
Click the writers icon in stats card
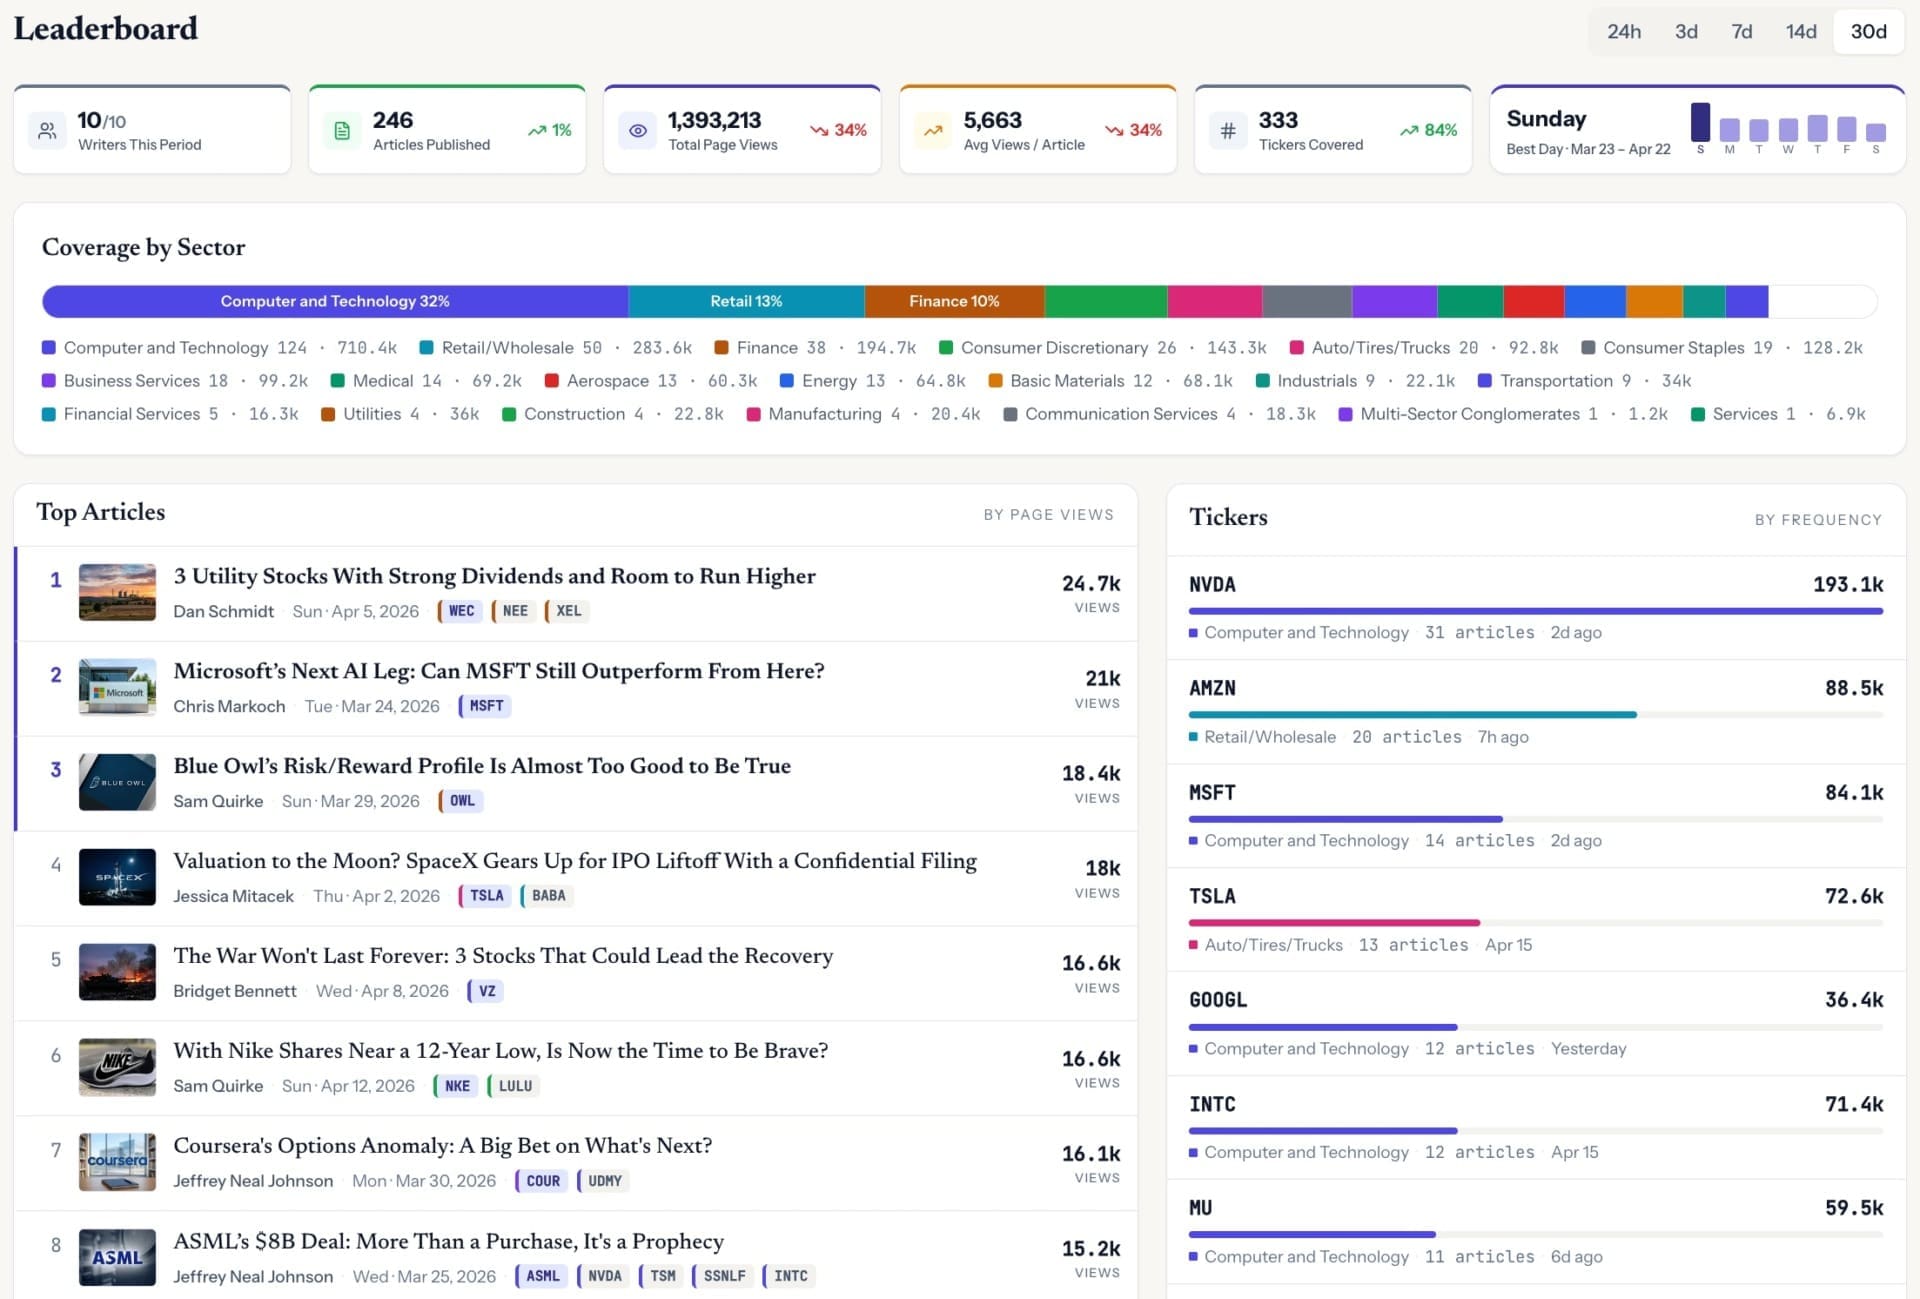tap(47, 131)
